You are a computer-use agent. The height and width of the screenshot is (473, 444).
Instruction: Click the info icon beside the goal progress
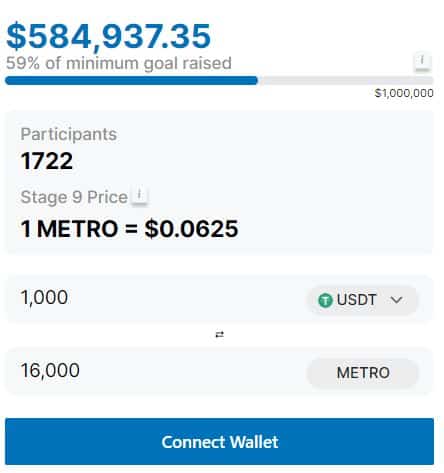pyautogui.click(x=422, y=62)
